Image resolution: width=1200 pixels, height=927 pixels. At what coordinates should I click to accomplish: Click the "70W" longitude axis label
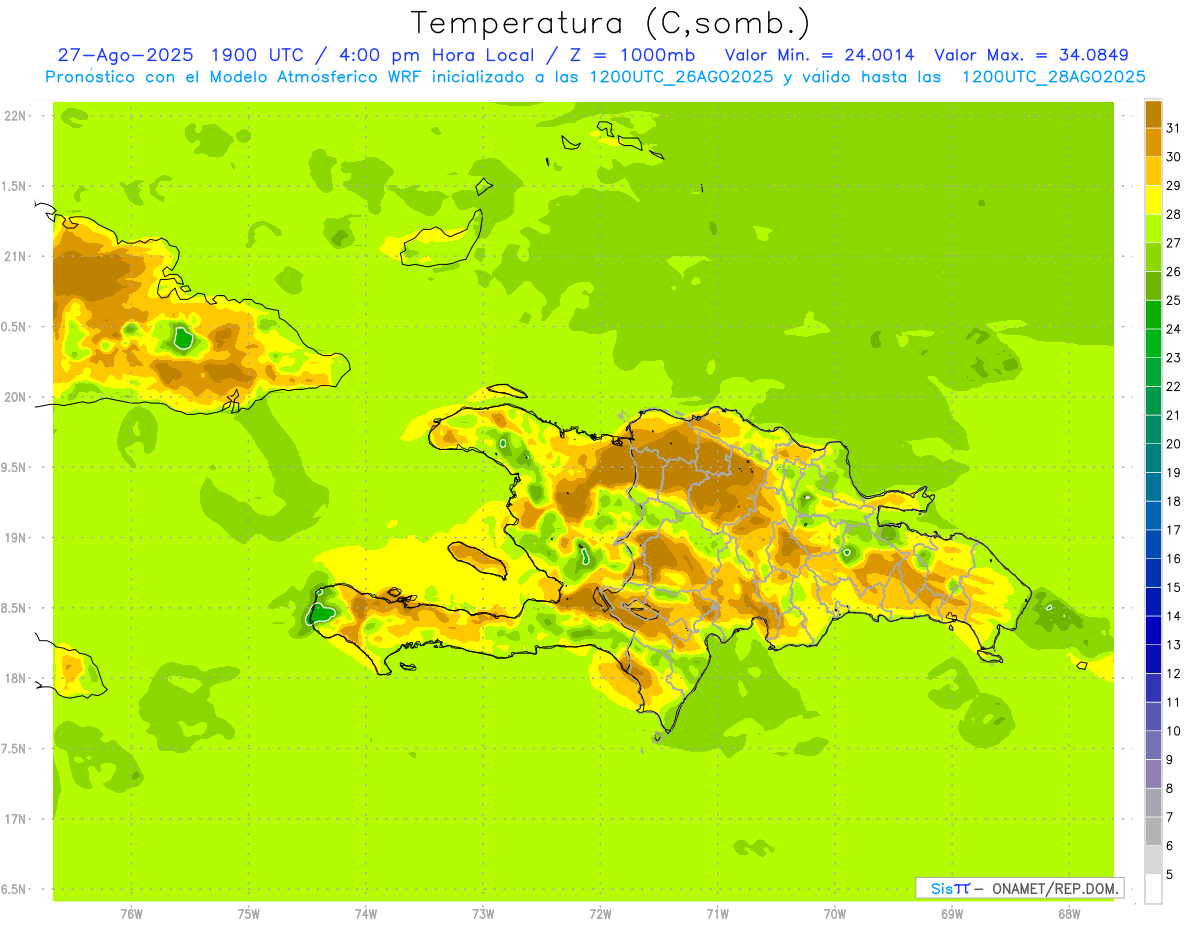835,913
